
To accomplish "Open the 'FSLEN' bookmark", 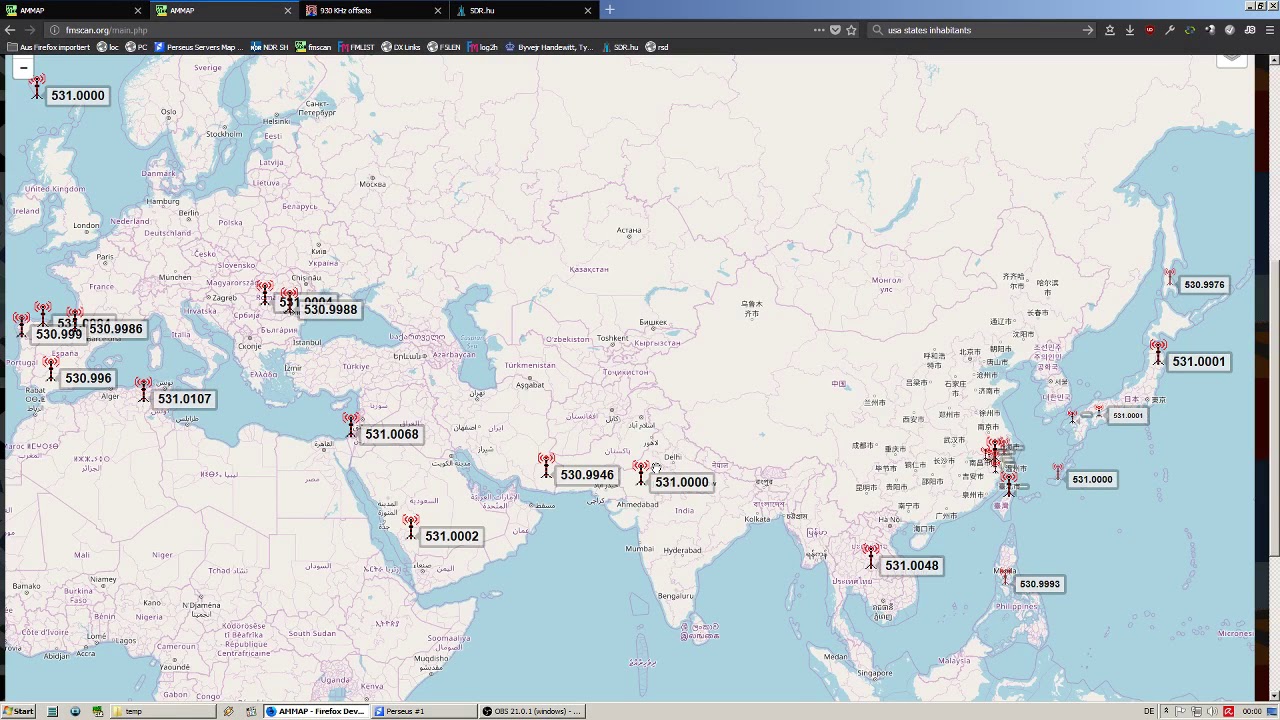I will [x=444, y=47].
